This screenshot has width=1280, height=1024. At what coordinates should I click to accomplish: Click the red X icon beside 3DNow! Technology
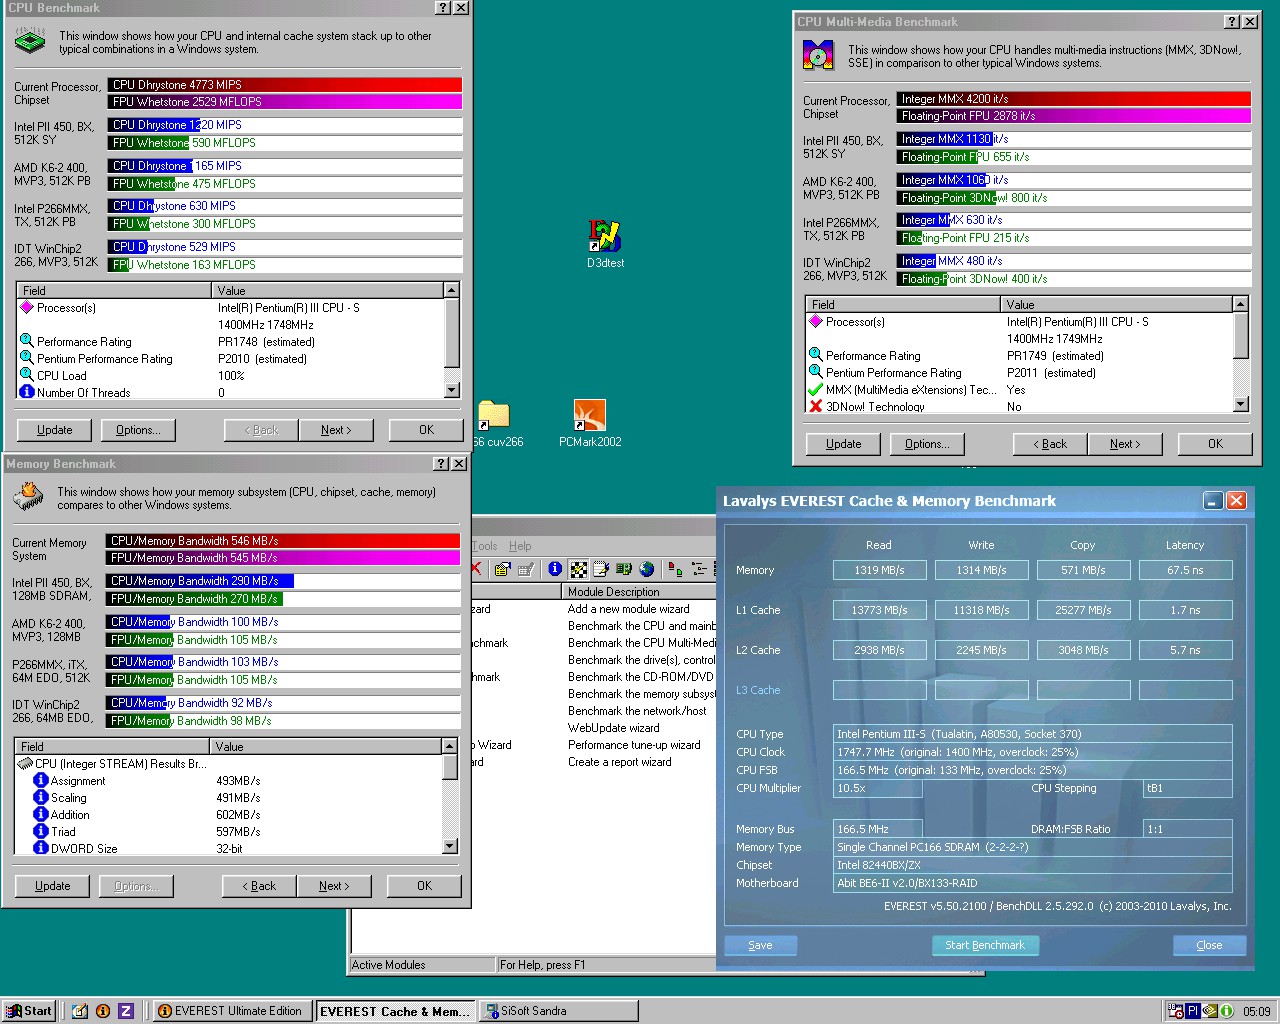click(815, 406)
